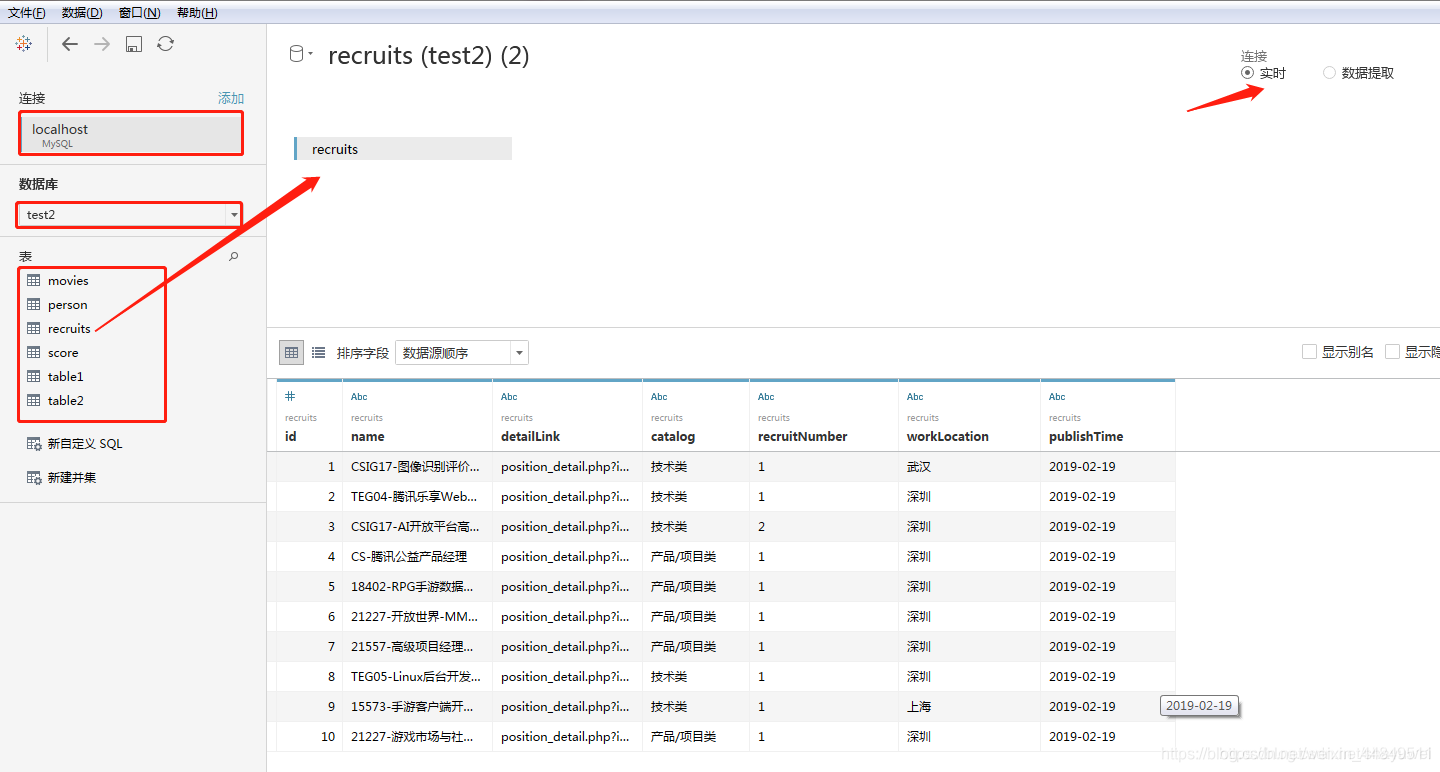
Task: Click Abc type icon of recruitNumber column
Action: [x=766, y=397]
